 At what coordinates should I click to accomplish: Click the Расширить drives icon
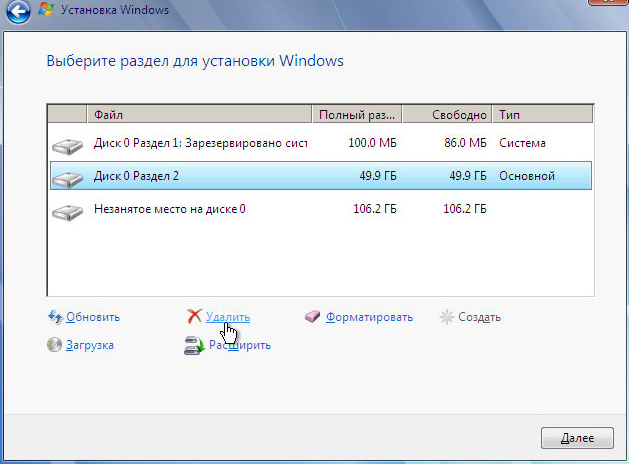click(195, 345)
